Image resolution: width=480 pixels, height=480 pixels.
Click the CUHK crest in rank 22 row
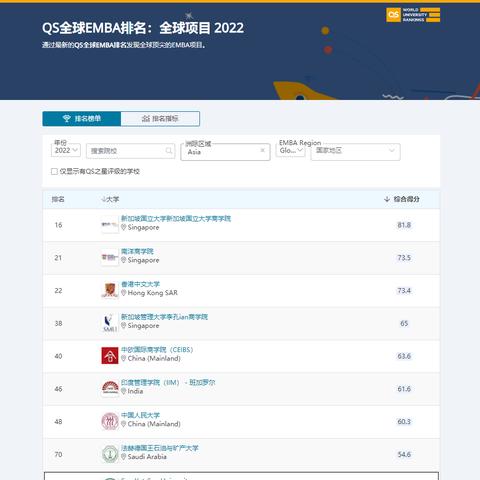click(110, 290)
